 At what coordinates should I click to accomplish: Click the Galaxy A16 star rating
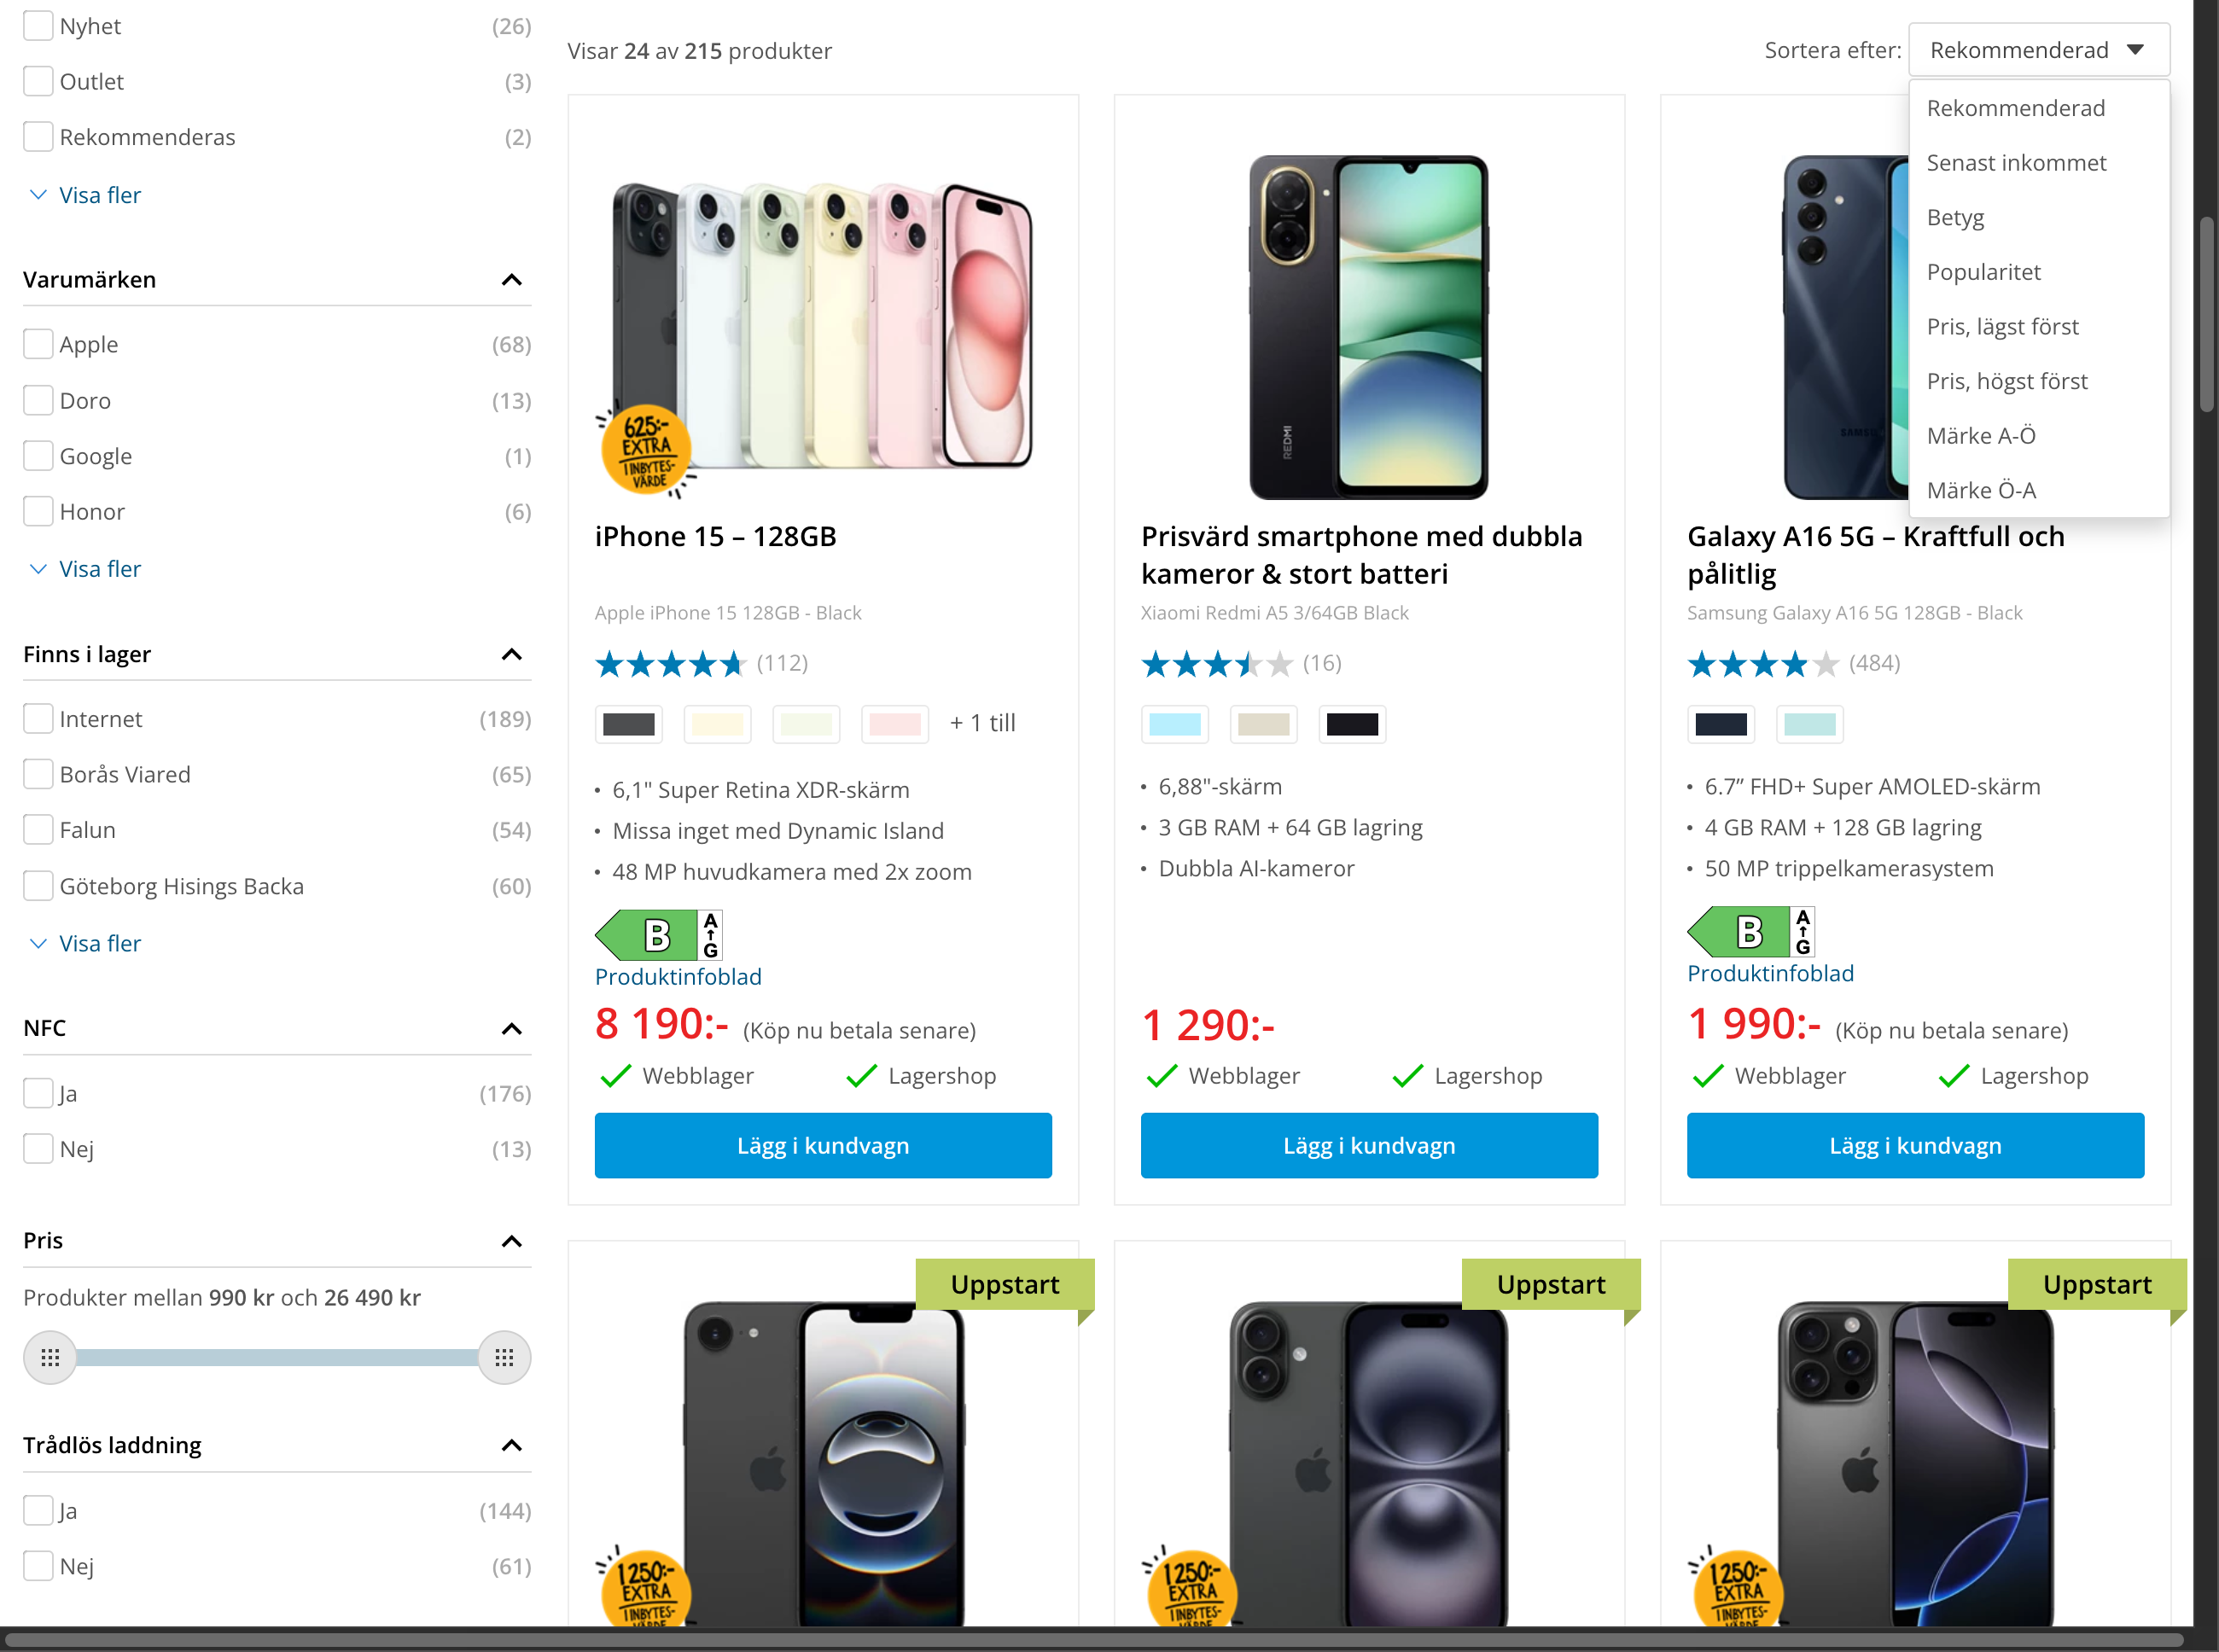[x=1763, y=663]
